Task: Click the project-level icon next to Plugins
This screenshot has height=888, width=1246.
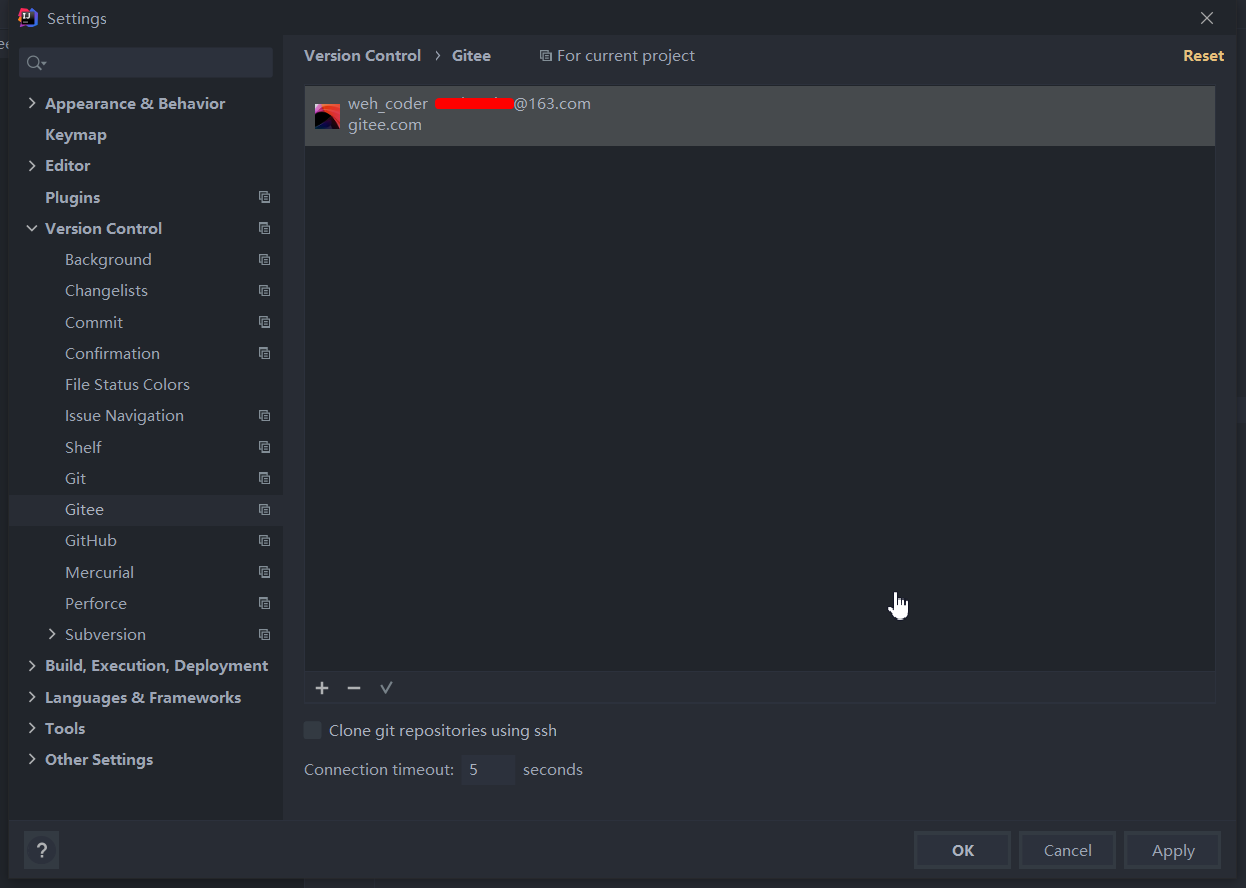Action: coord(264,198)
